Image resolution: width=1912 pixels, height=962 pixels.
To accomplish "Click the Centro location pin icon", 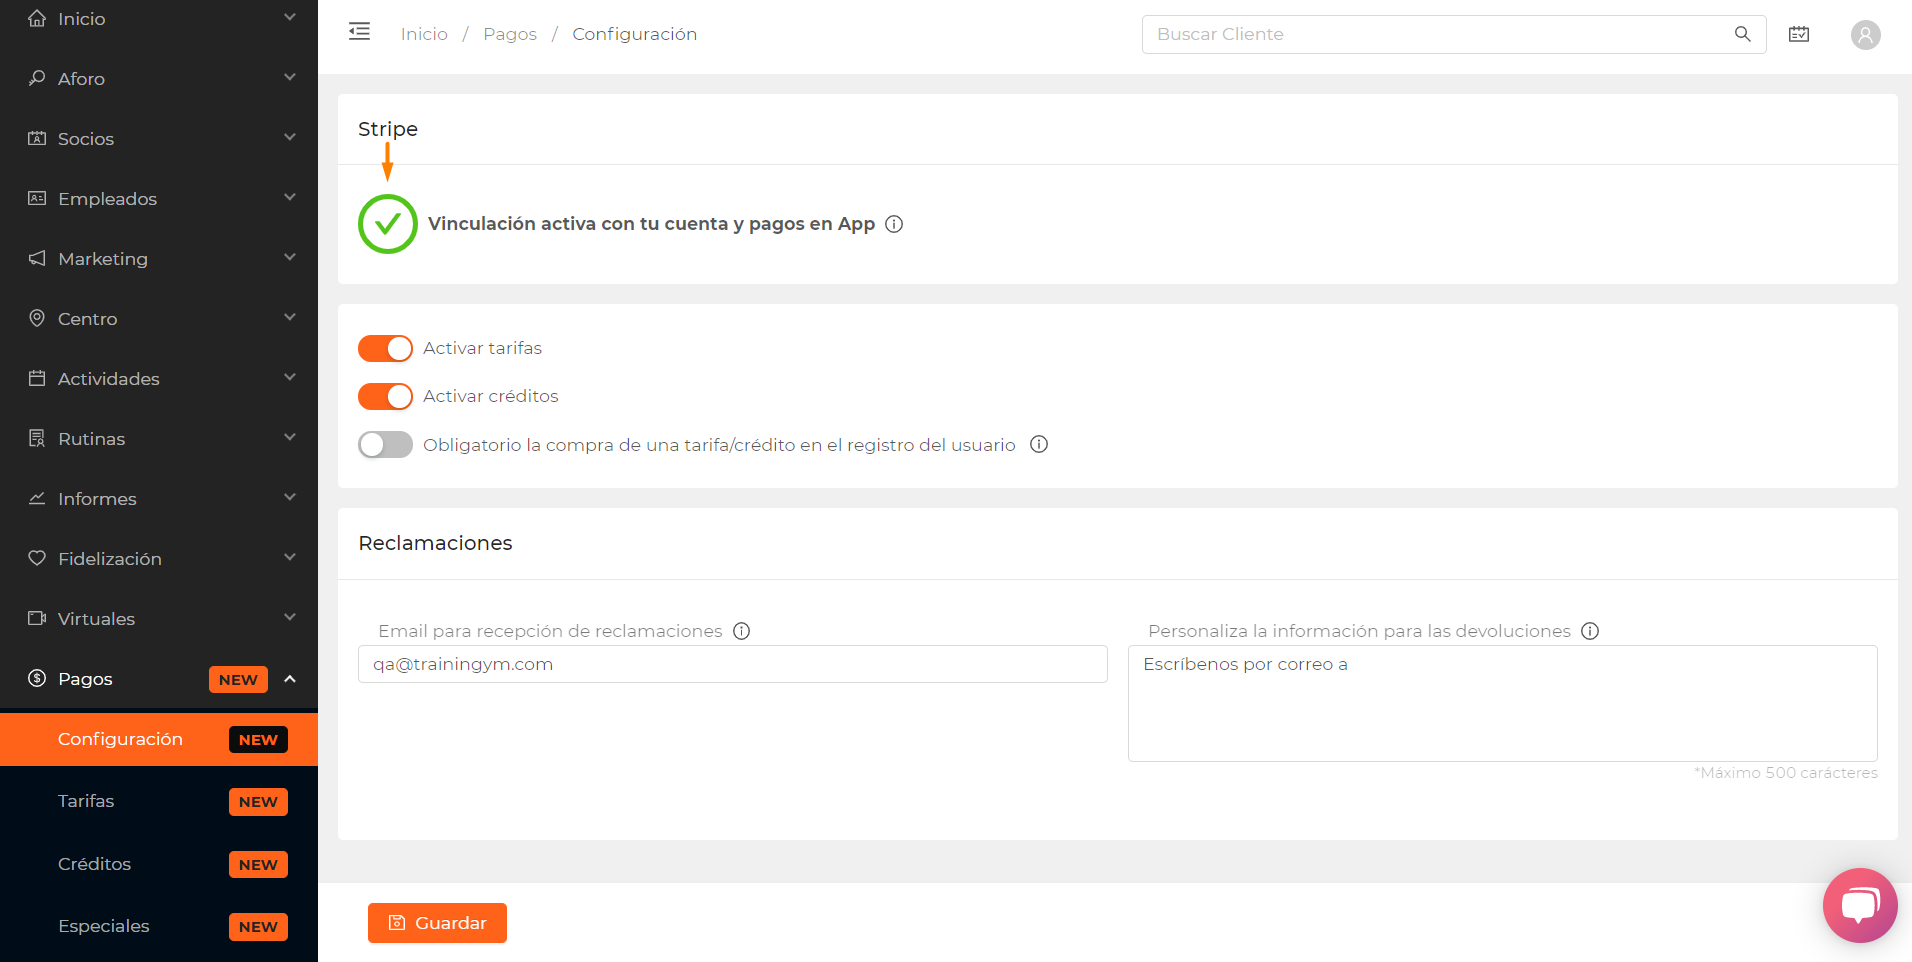I will (x=37, y=318).
